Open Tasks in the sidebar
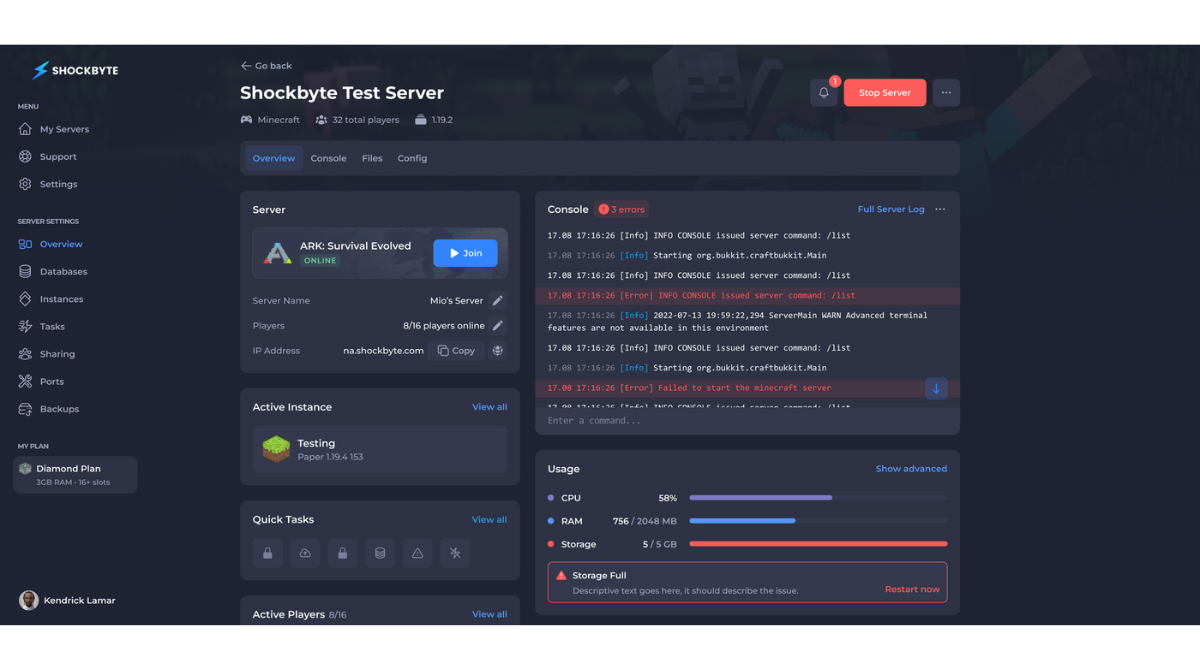Screen dimensions: 1200x670 pyautogui.click(x=42, y=327)
